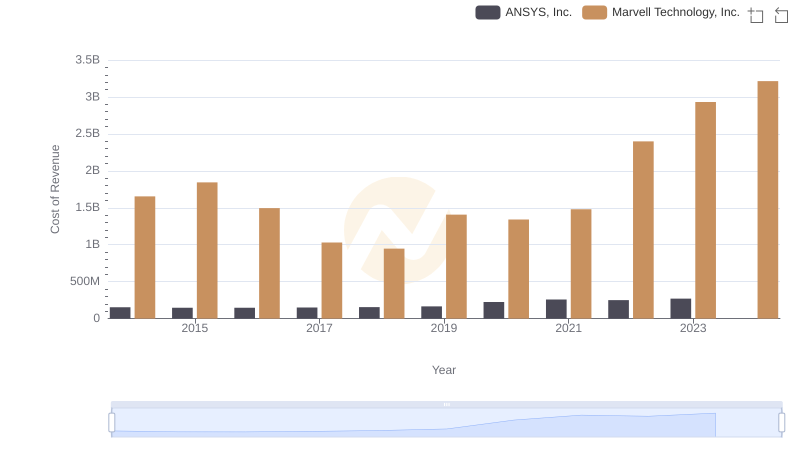Viewport: 800px width, 461px height.
Task: Click the zoom area select icon
Action: pos(756,15)
